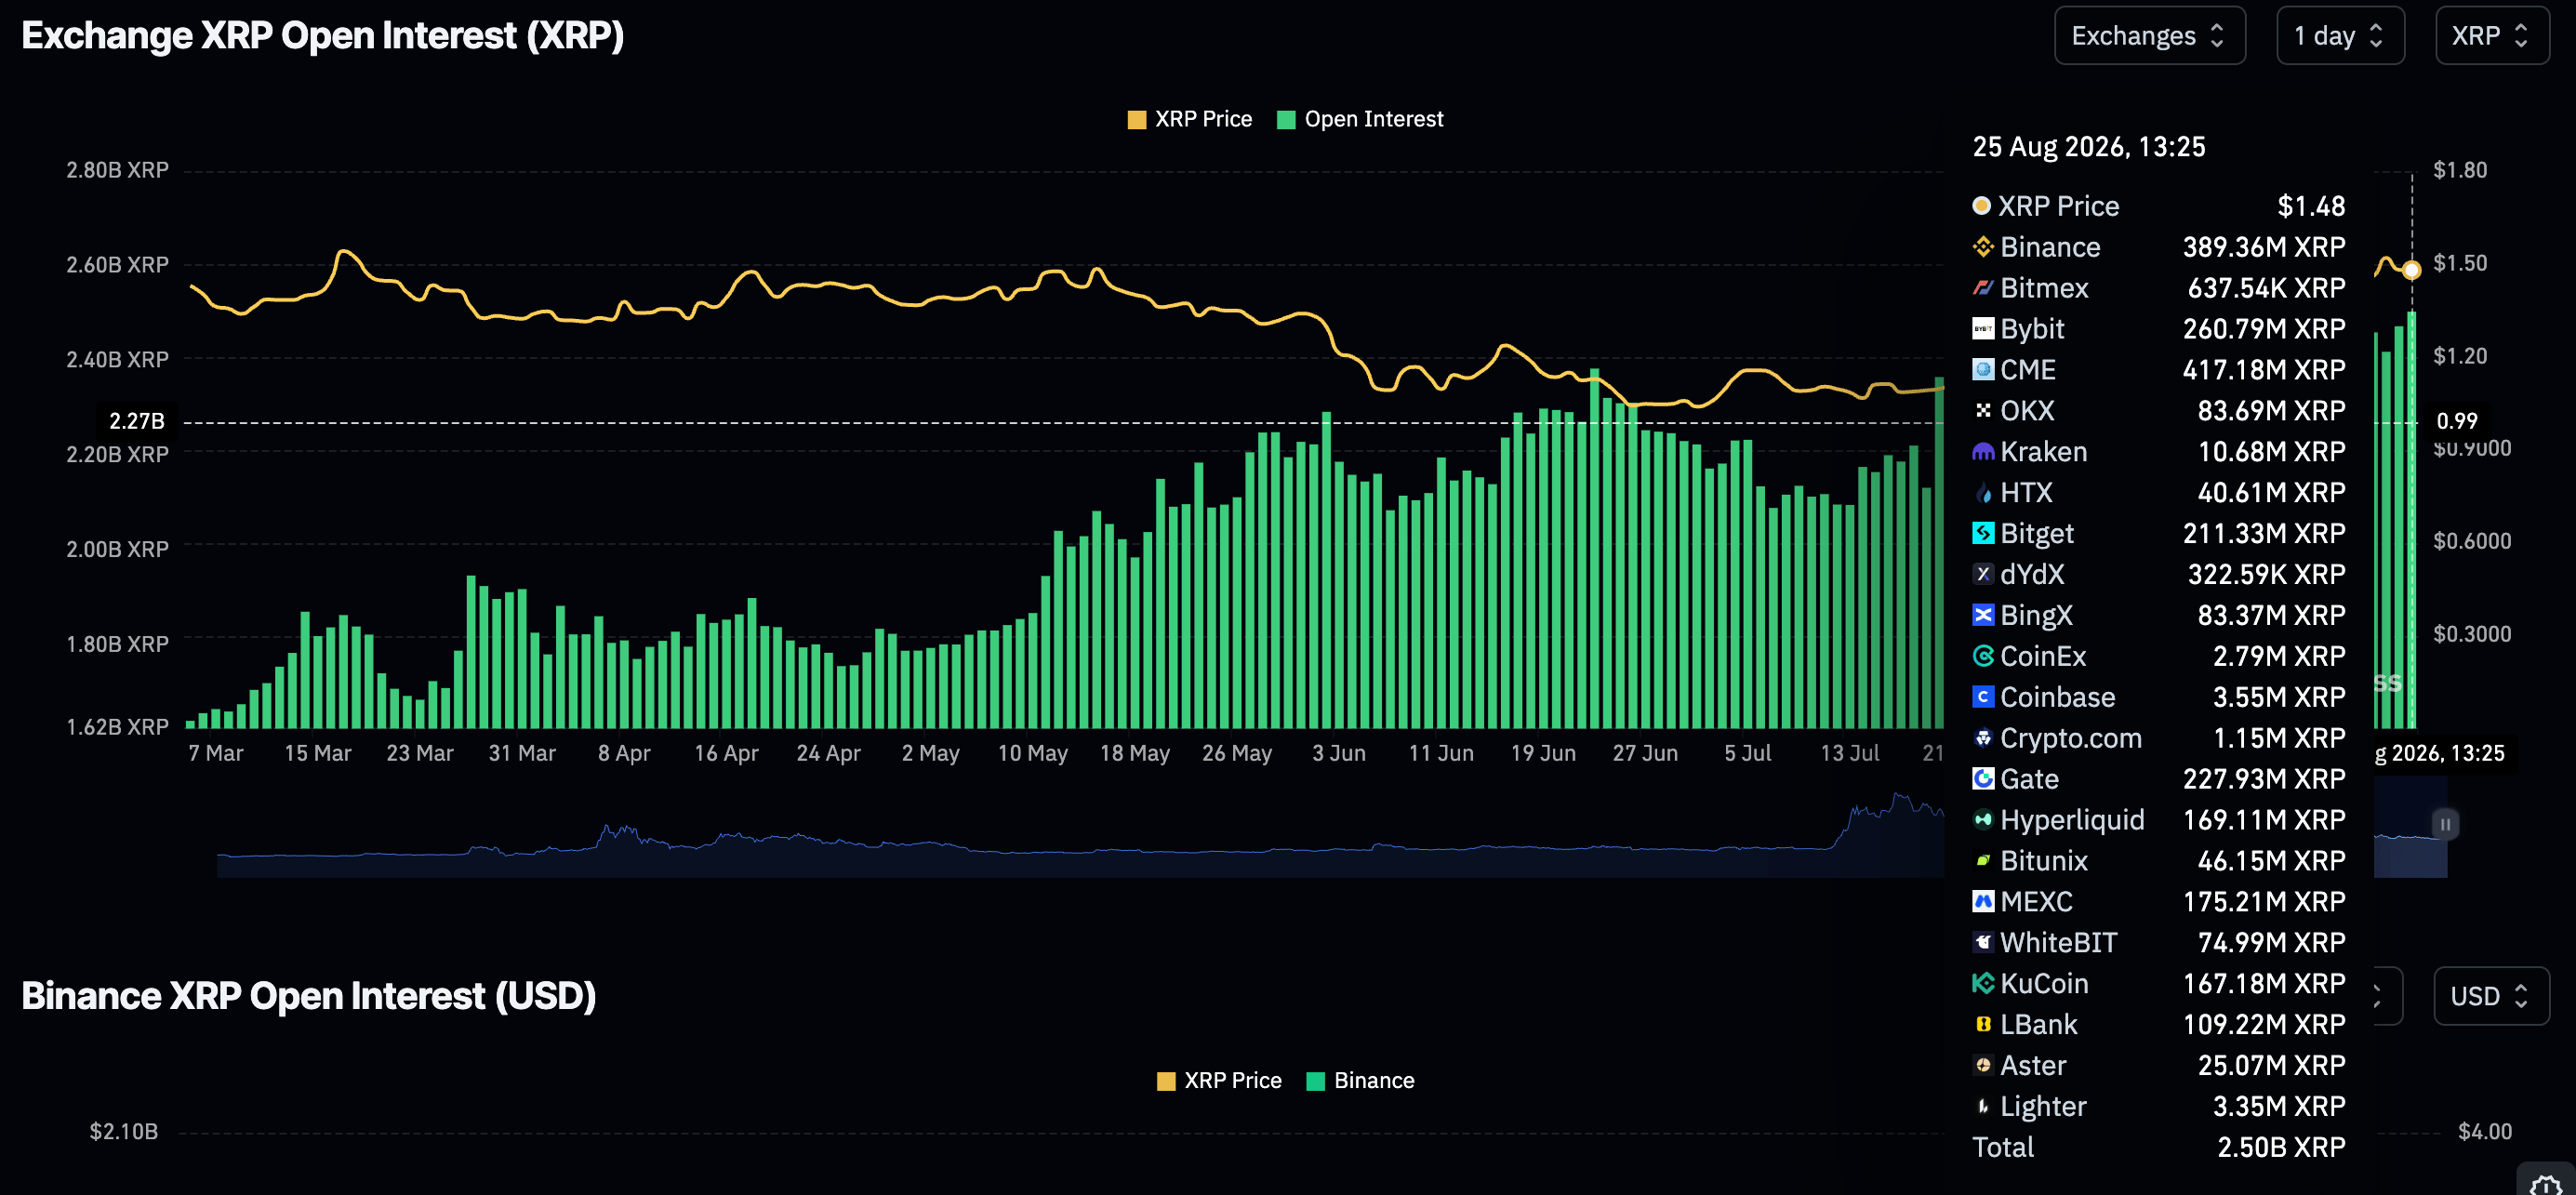Click the 2.80B XRP axis label
Screen dimensions: 2576x1195
(x=117, y=170)
